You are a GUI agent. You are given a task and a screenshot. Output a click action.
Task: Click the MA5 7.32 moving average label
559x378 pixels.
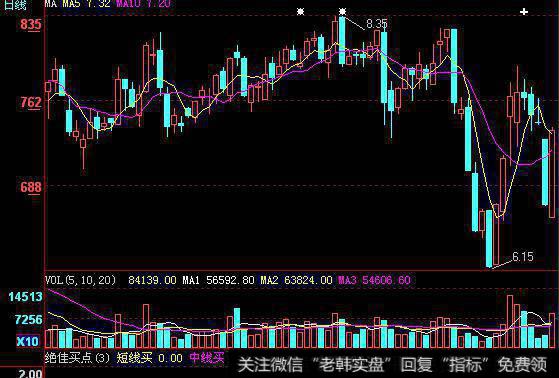pos(87,4)
